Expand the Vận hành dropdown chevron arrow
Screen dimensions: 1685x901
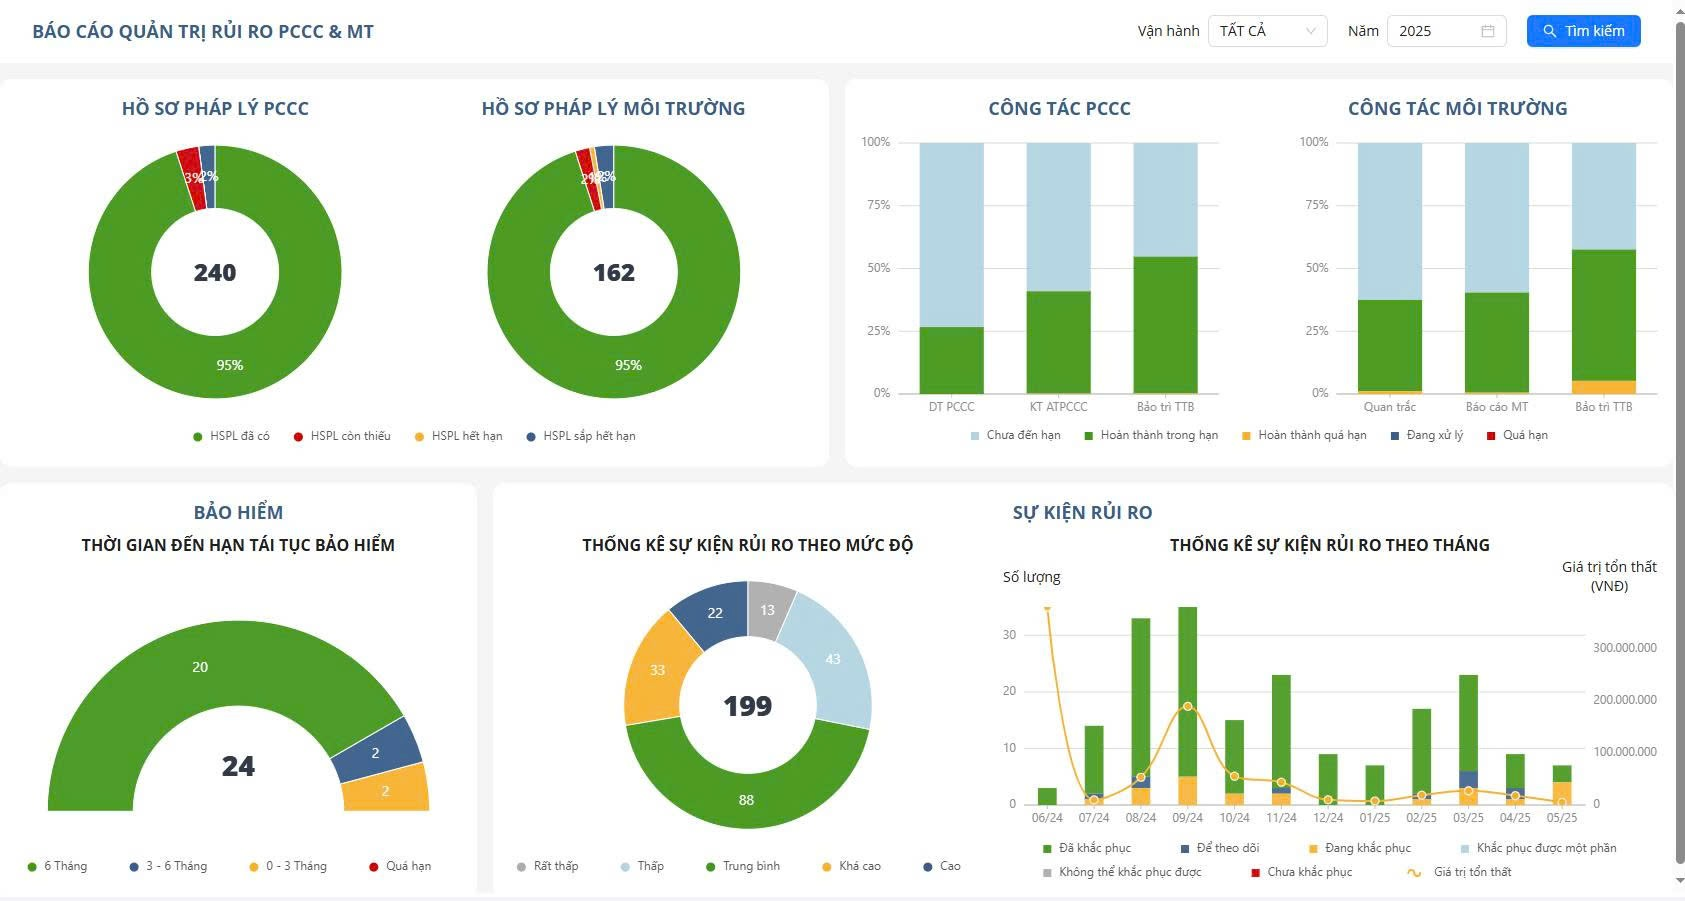click(1310, 31)
